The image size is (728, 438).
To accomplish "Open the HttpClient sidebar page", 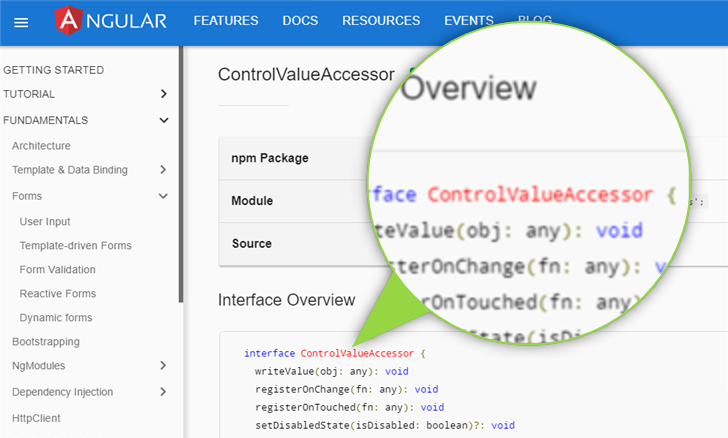I will (36, 418).
